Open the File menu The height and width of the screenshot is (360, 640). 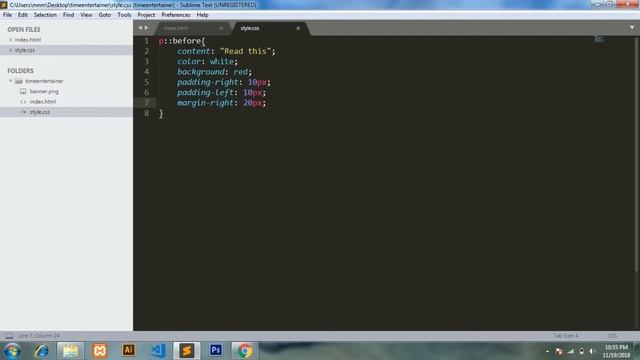pyautogui.click(x=7, y=15)
